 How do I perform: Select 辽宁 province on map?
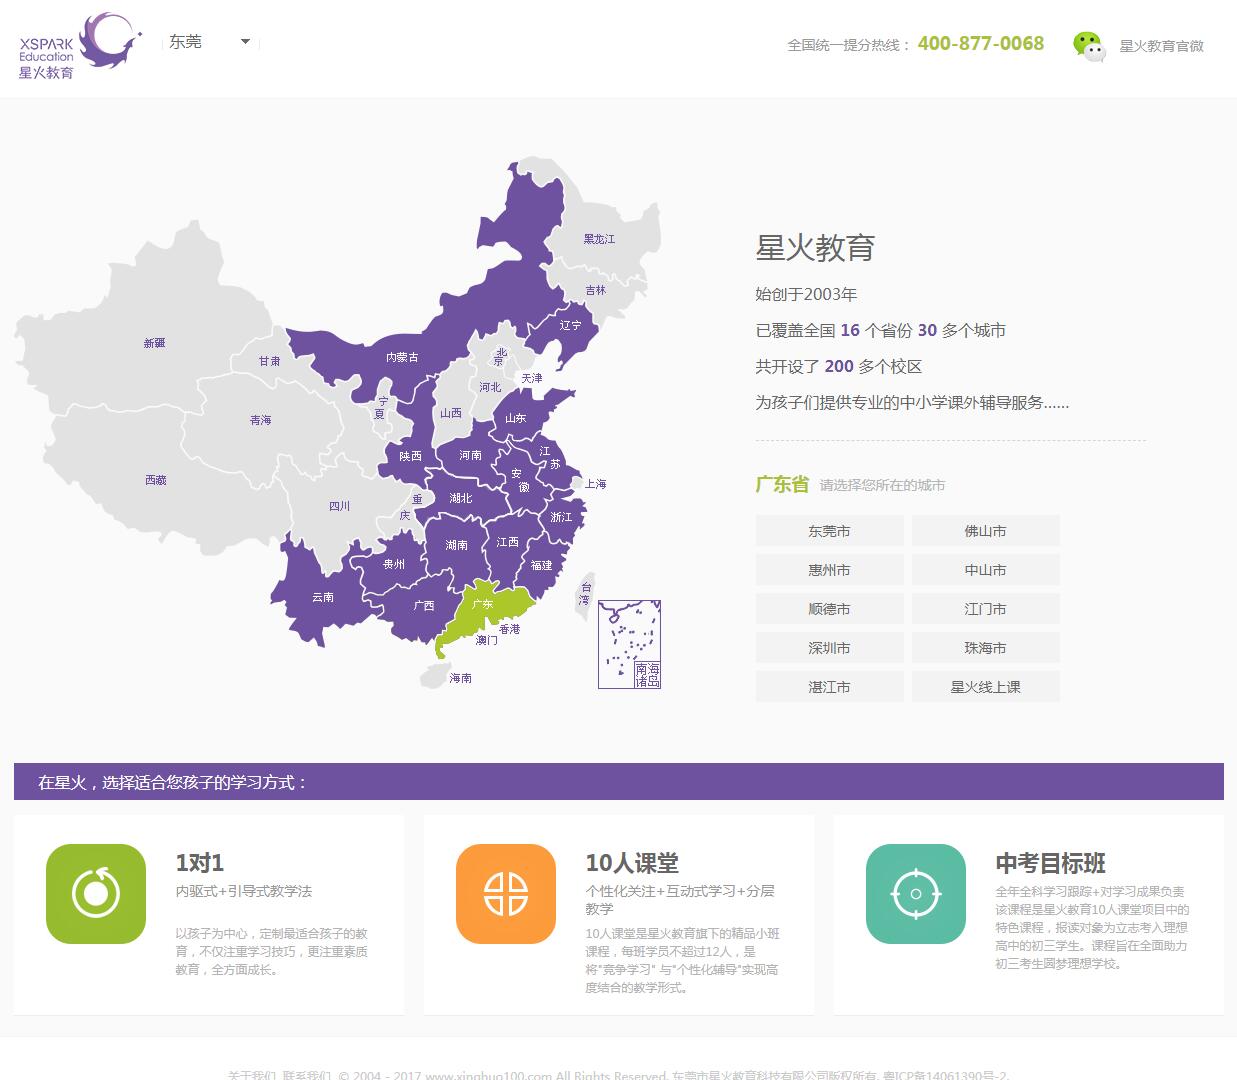[x=570, y=325]
